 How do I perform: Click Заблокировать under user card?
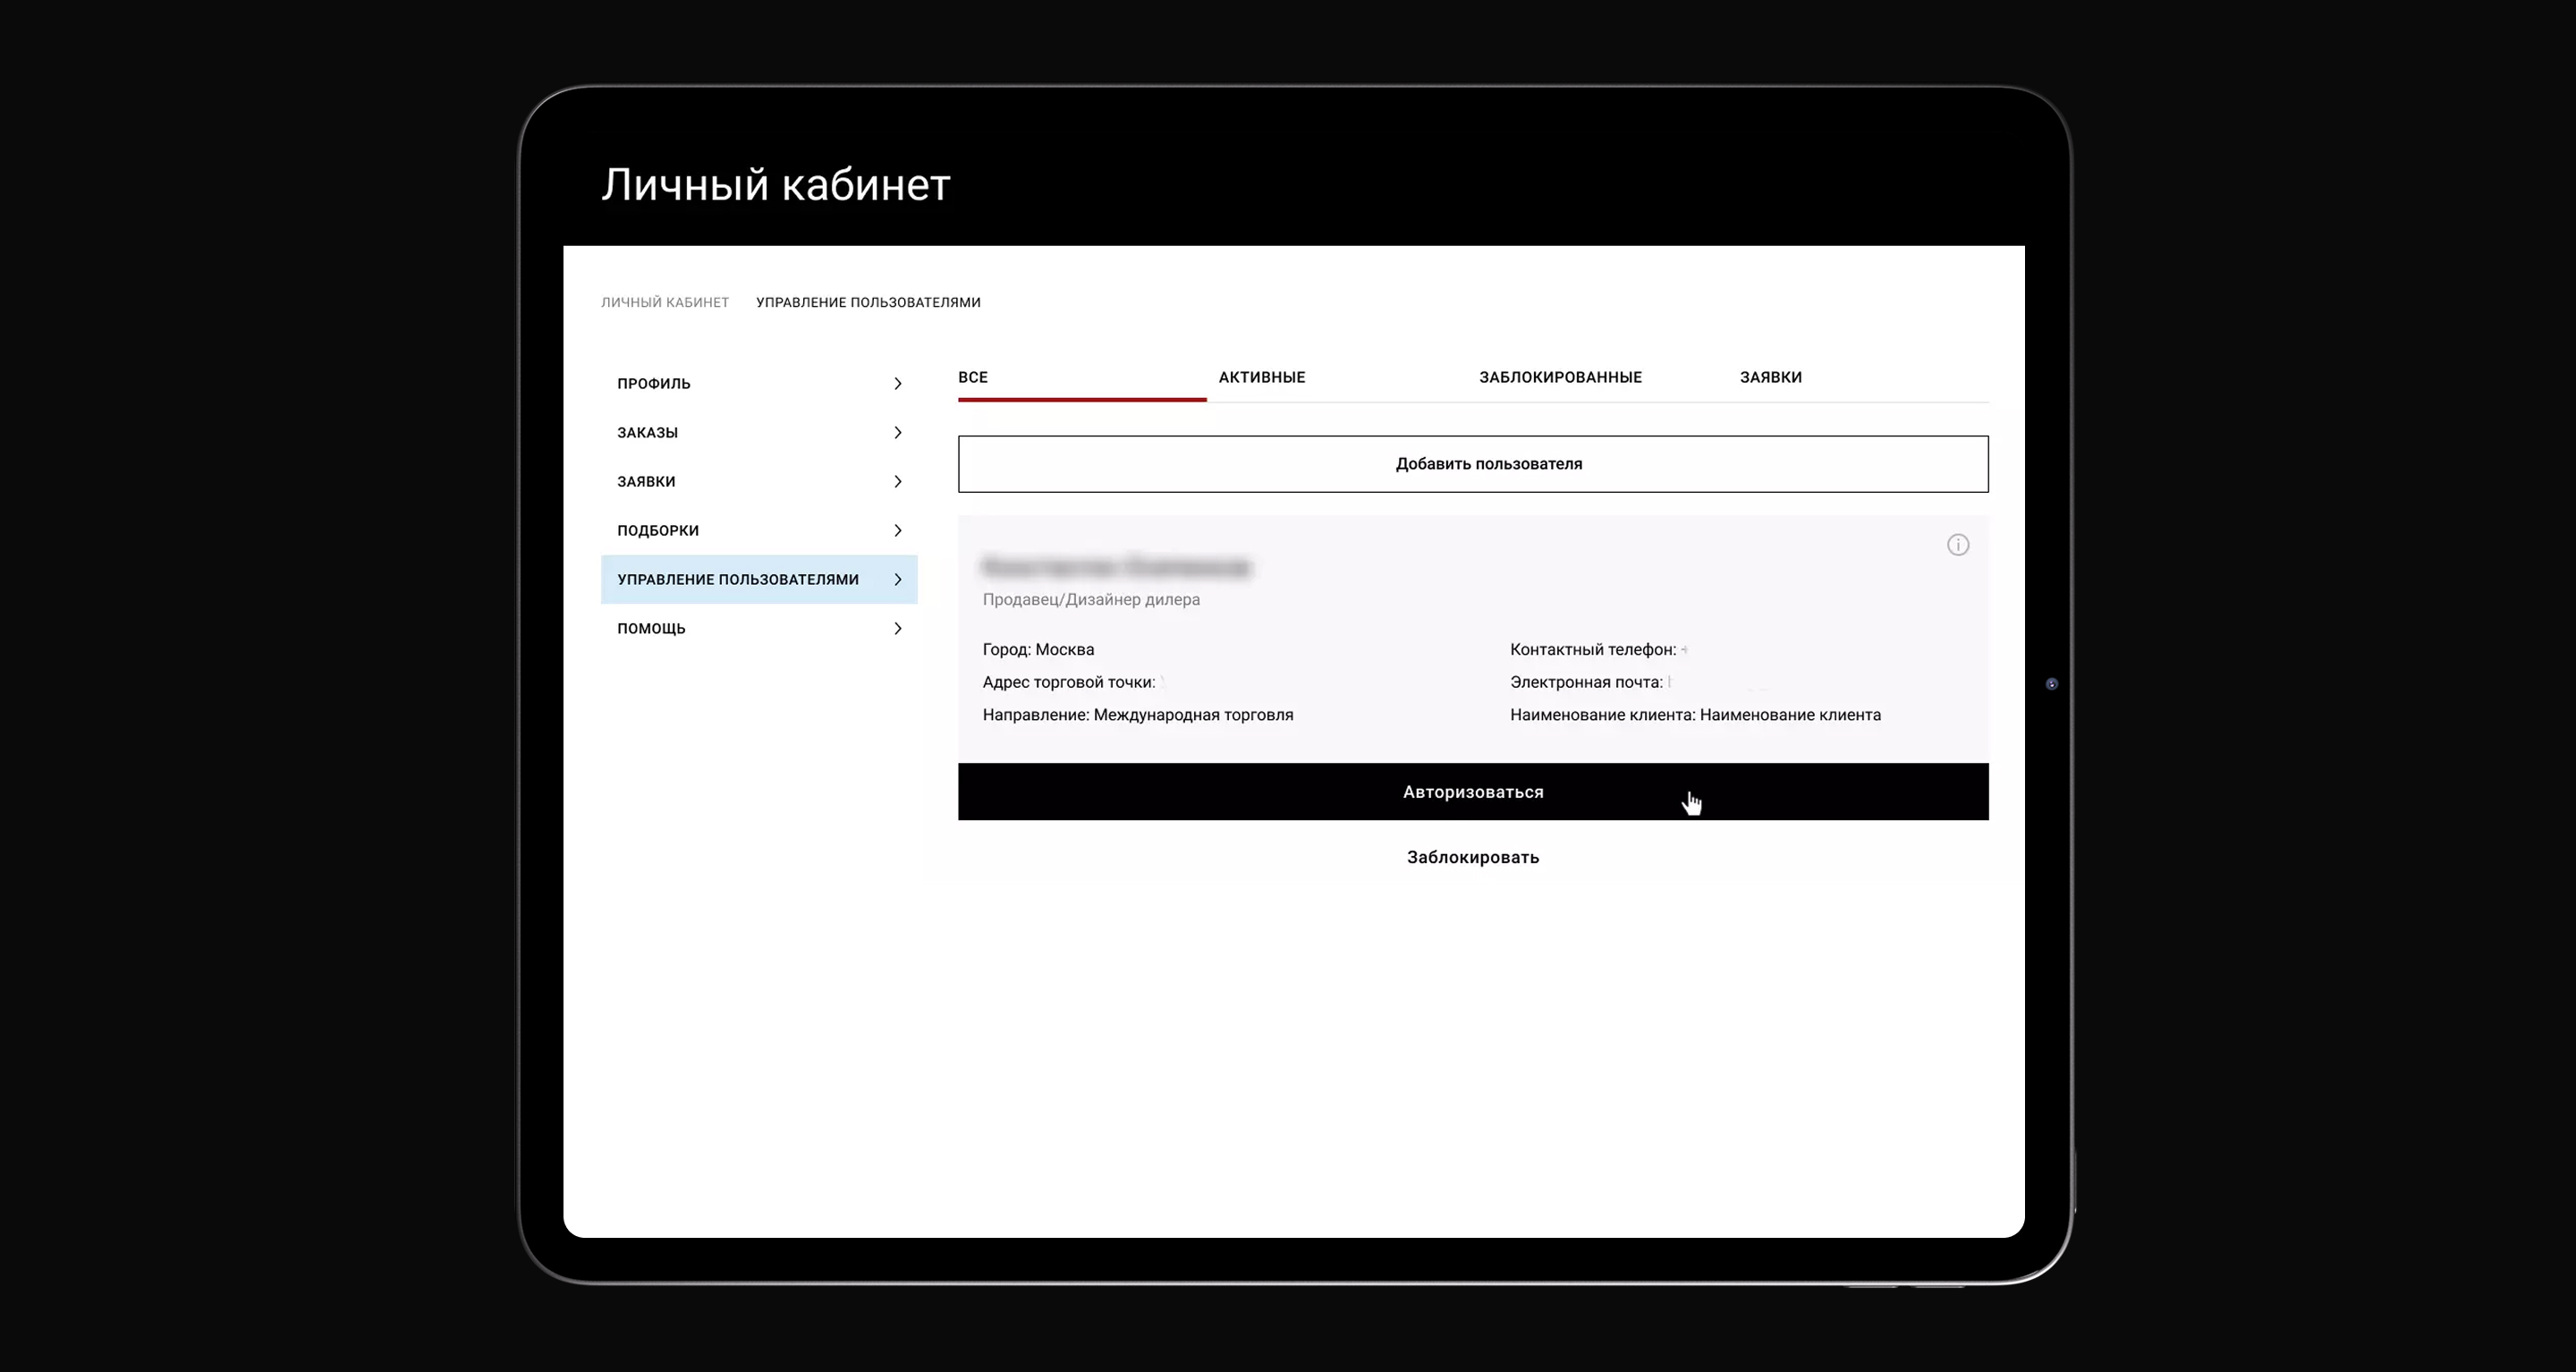tap(1472, 857)
